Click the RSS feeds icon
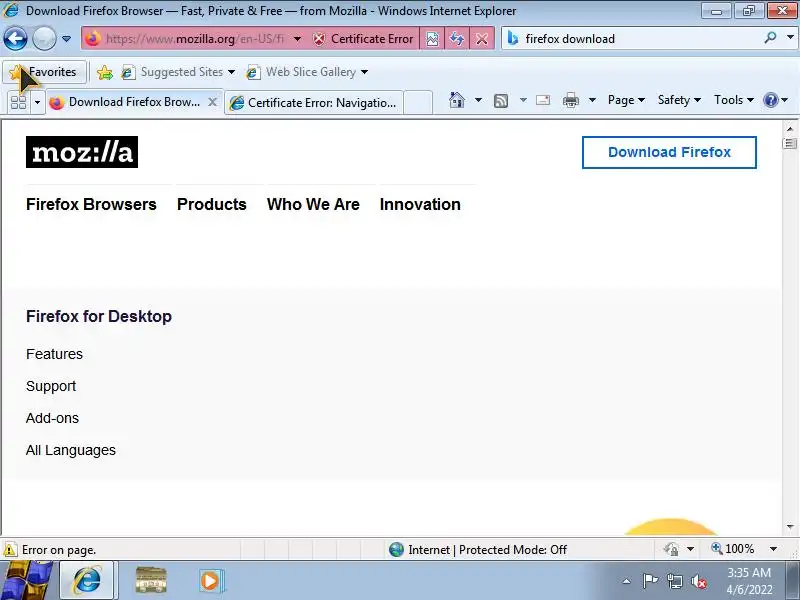The width and height of the screenshot is (800, 600). click(x=501, y=101)
